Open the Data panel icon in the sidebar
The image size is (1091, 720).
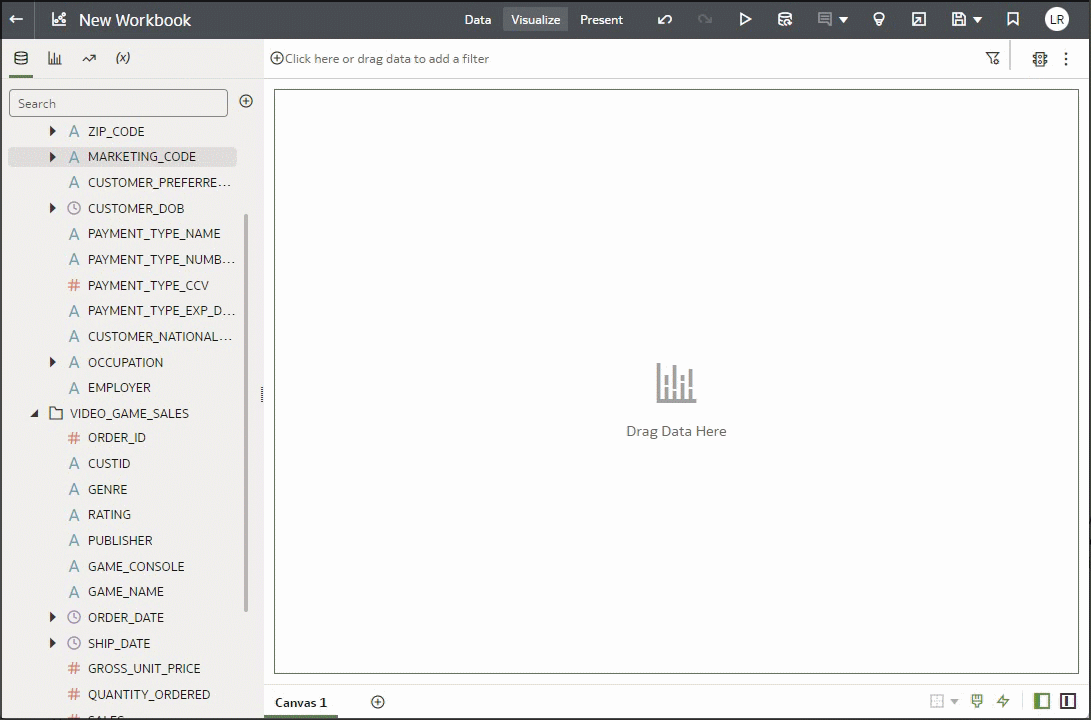(20, 58)
